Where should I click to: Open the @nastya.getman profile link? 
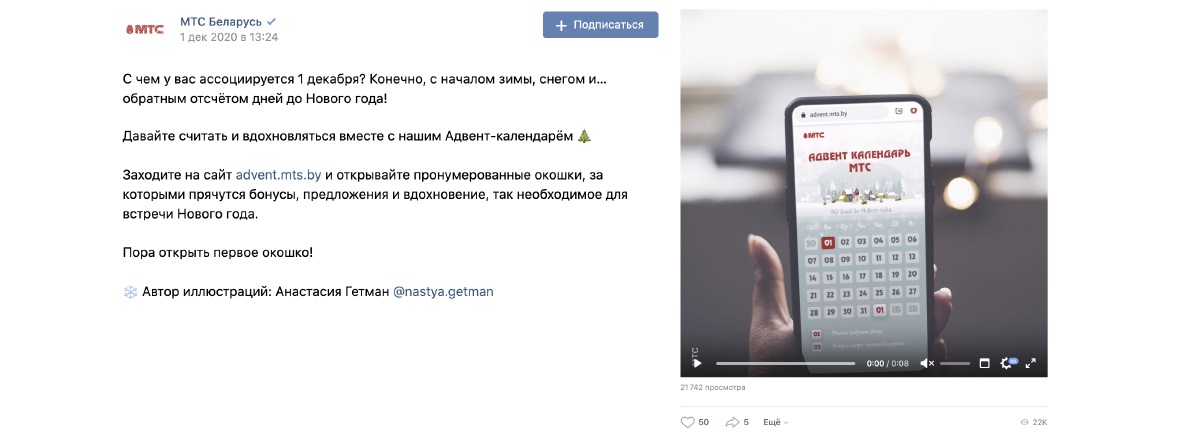coord(443,292)
